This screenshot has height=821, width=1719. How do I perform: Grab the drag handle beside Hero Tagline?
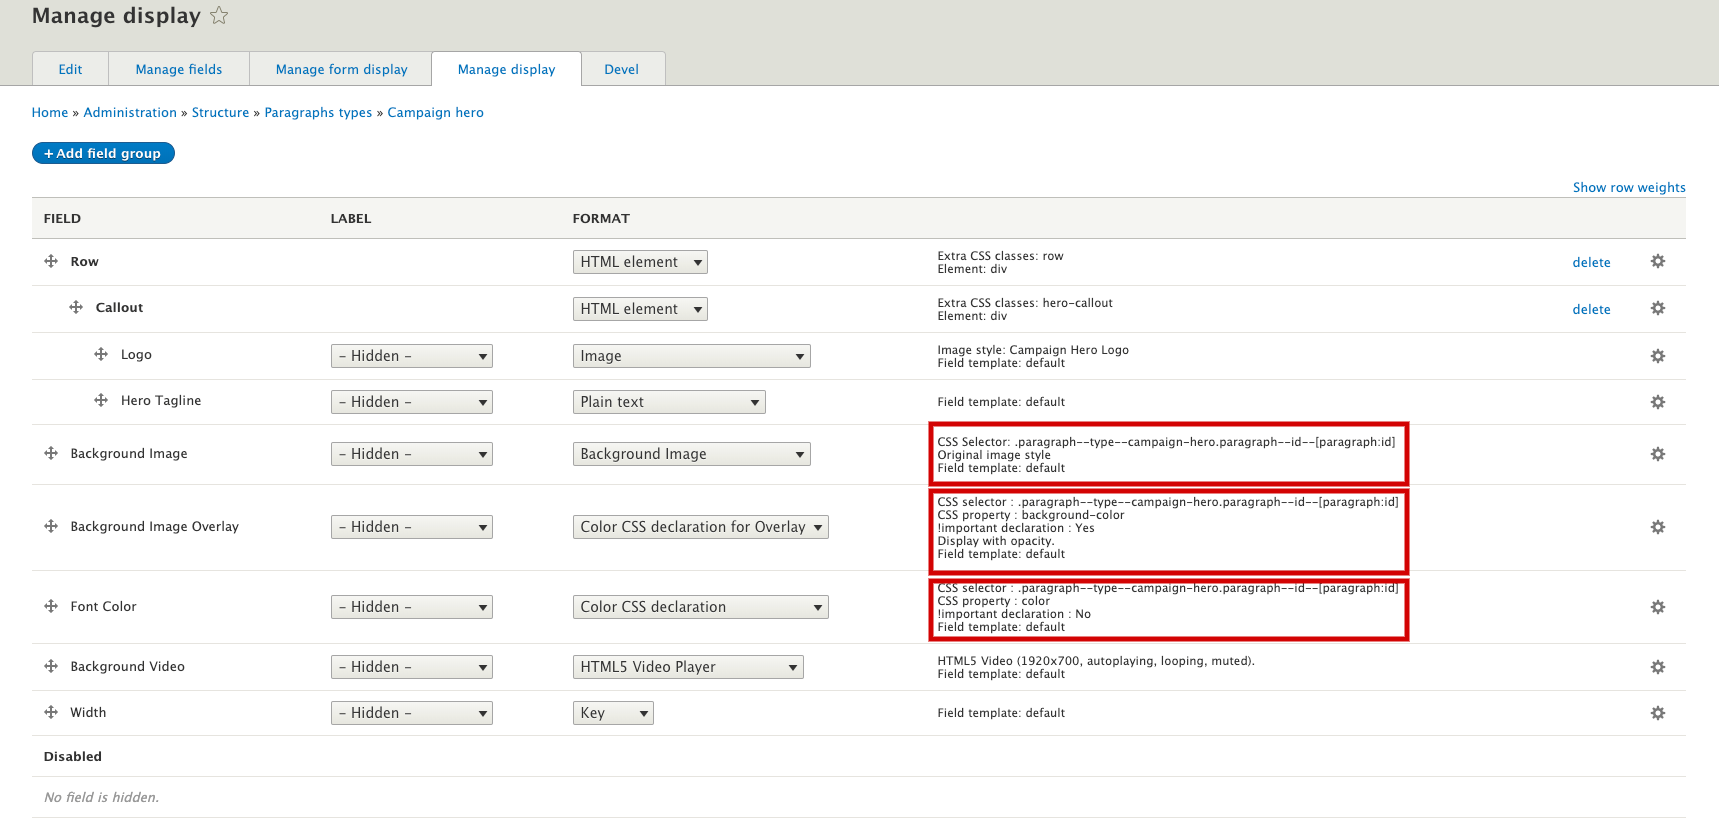[101, 401]
